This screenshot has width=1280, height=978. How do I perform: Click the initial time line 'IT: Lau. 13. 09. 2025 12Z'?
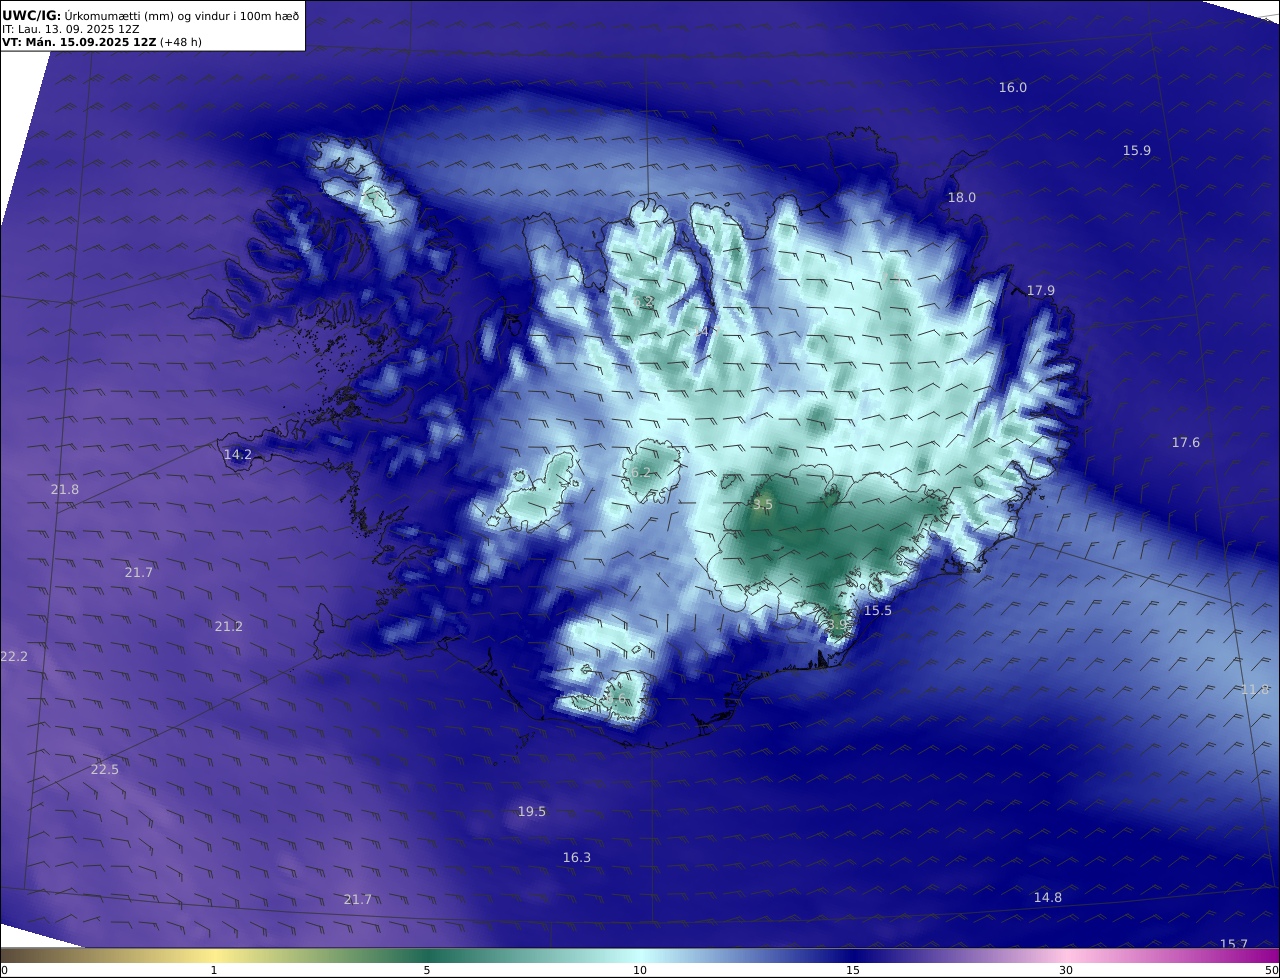[x=71, y=29]
